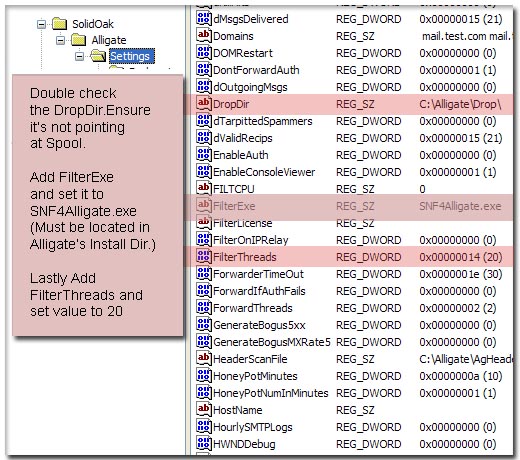The width and height of the screenshot is (520, 460).
Task: Click the ForwardIfAuthFails DWORD icon
Action: click(204, 290)
